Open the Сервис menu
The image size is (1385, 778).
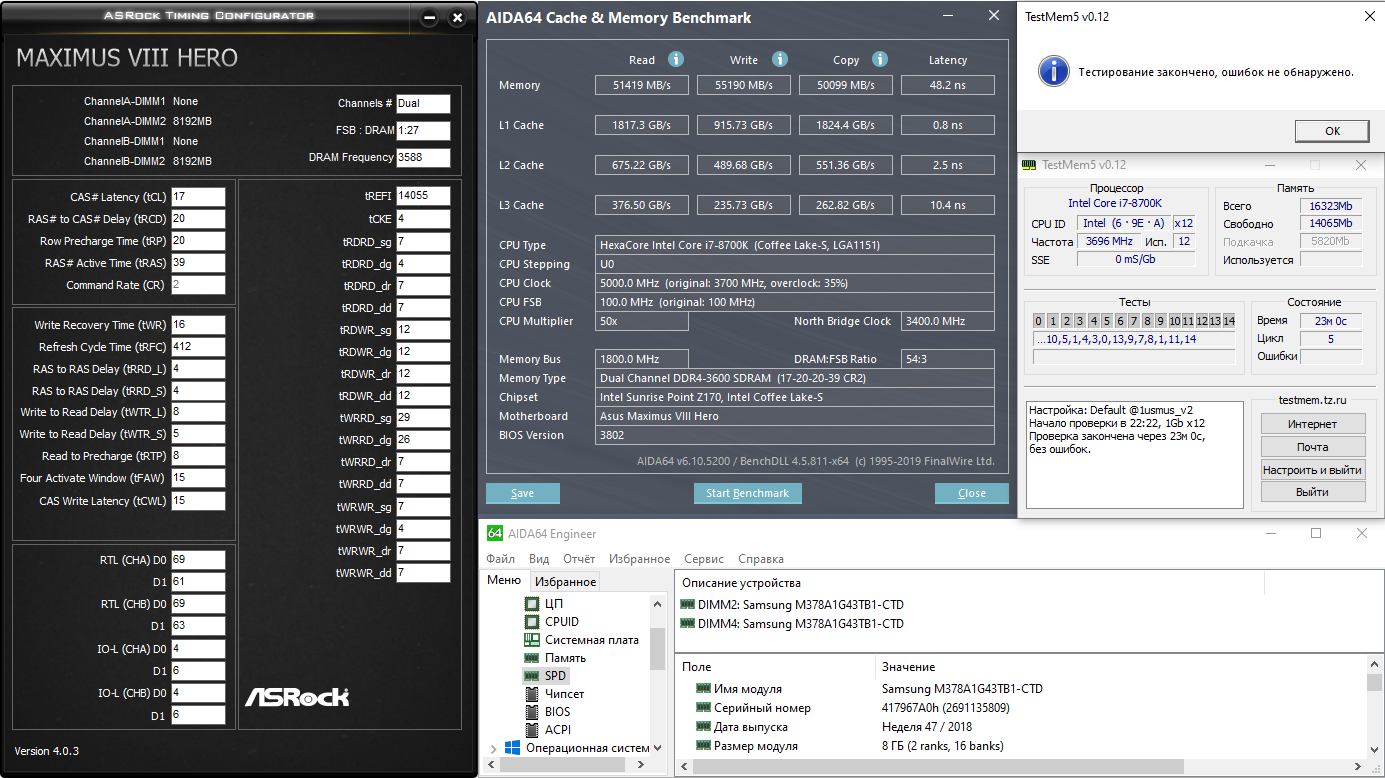pyautogui.click(x=705, y=559)
